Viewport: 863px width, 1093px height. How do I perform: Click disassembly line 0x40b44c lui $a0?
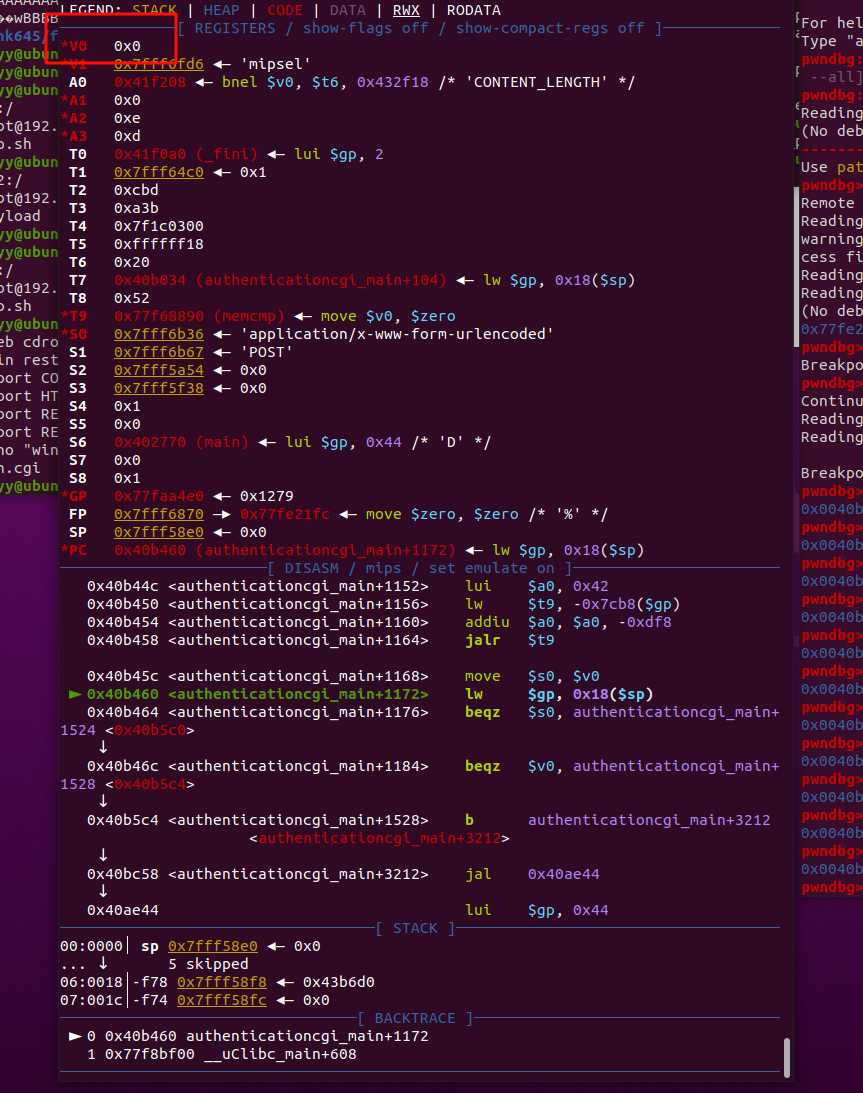(348, 587)
